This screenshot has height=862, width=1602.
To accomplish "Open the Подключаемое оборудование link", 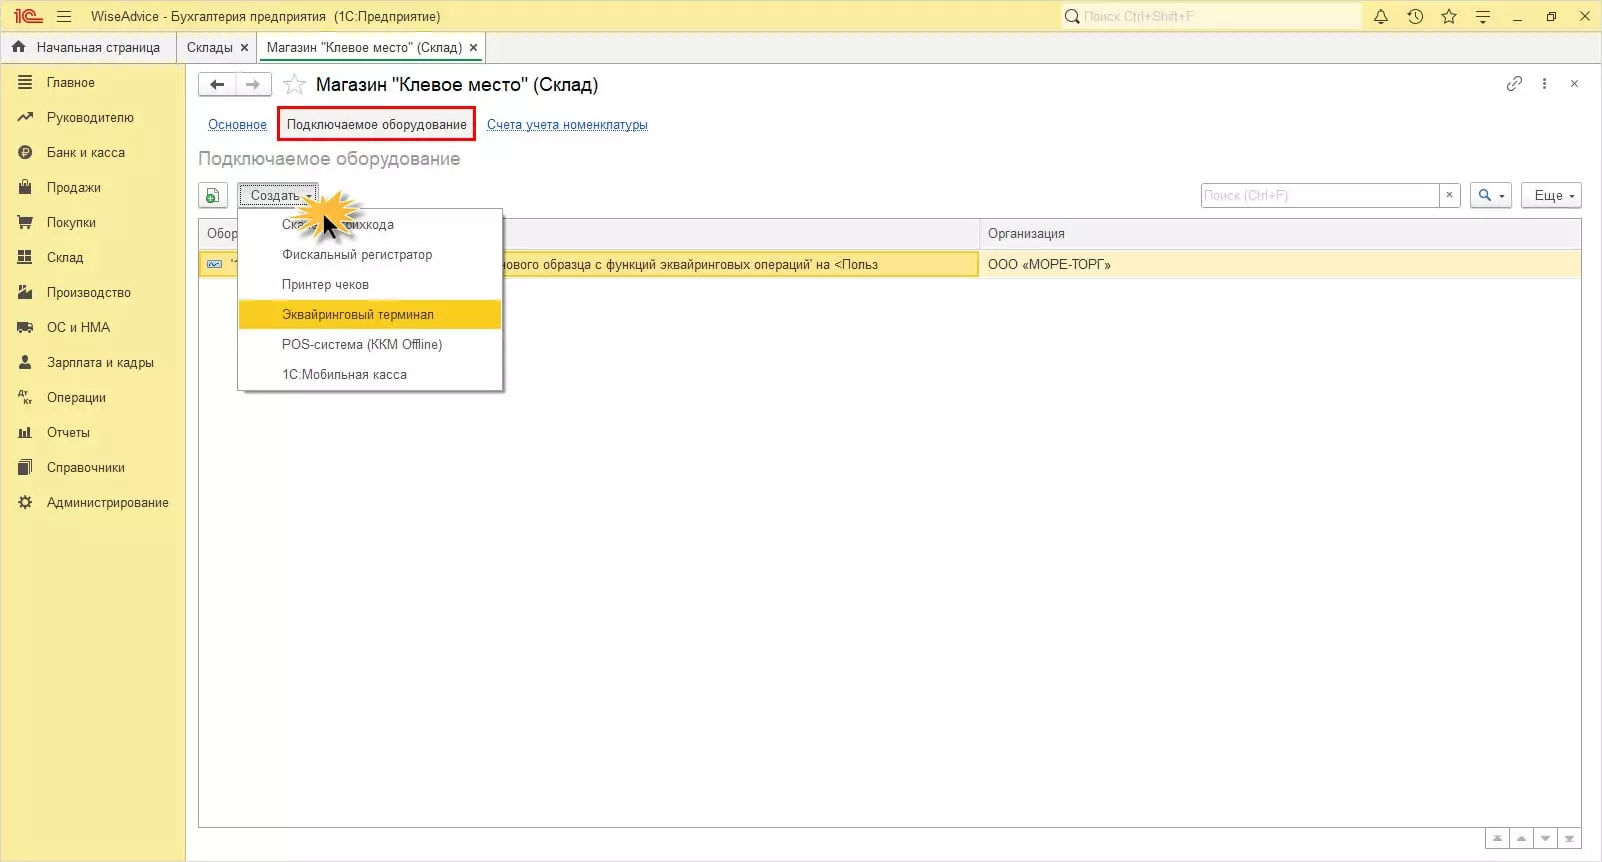I will coord(377,125).
